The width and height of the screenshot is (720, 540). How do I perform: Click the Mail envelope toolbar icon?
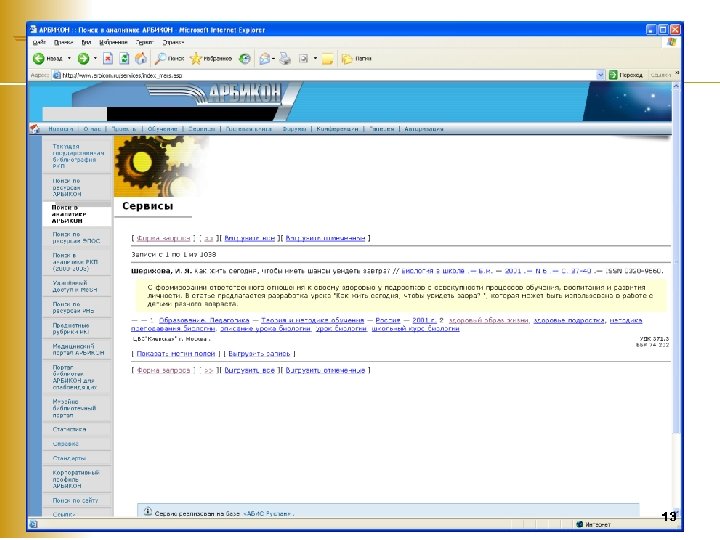pyautogui.click(x=264, y=58)
